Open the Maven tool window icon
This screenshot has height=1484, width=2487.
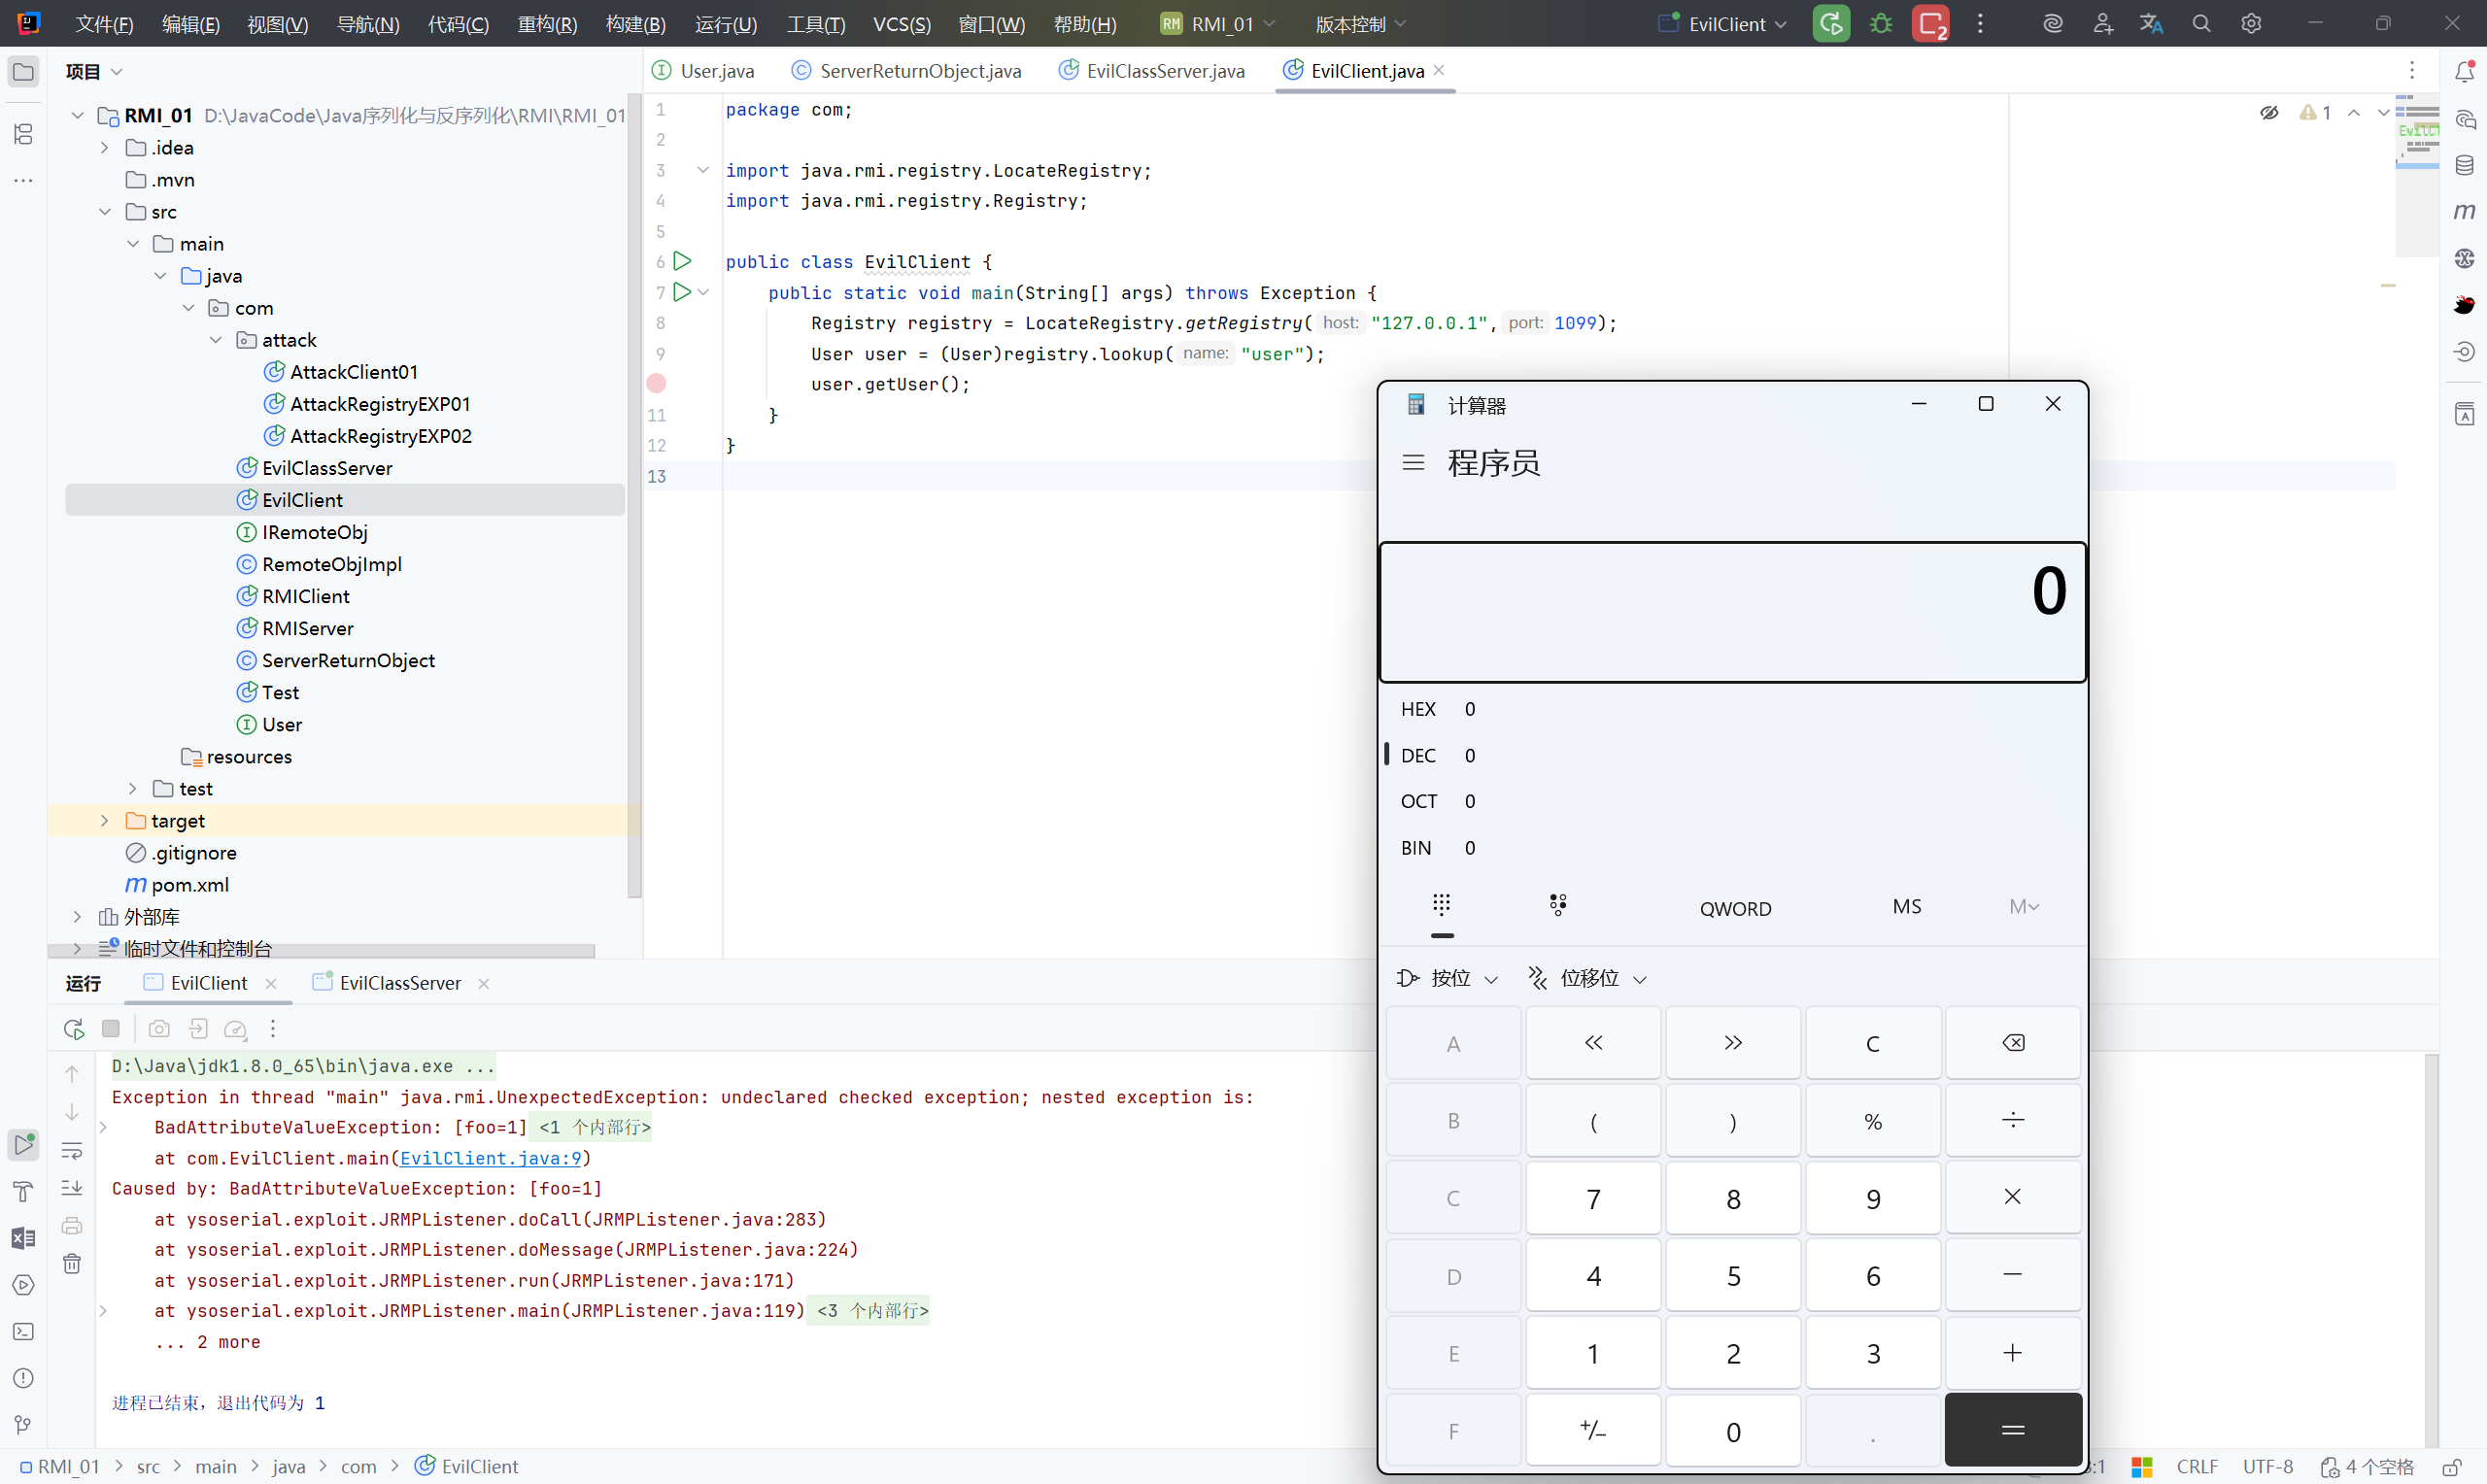tap(2464, 212)
